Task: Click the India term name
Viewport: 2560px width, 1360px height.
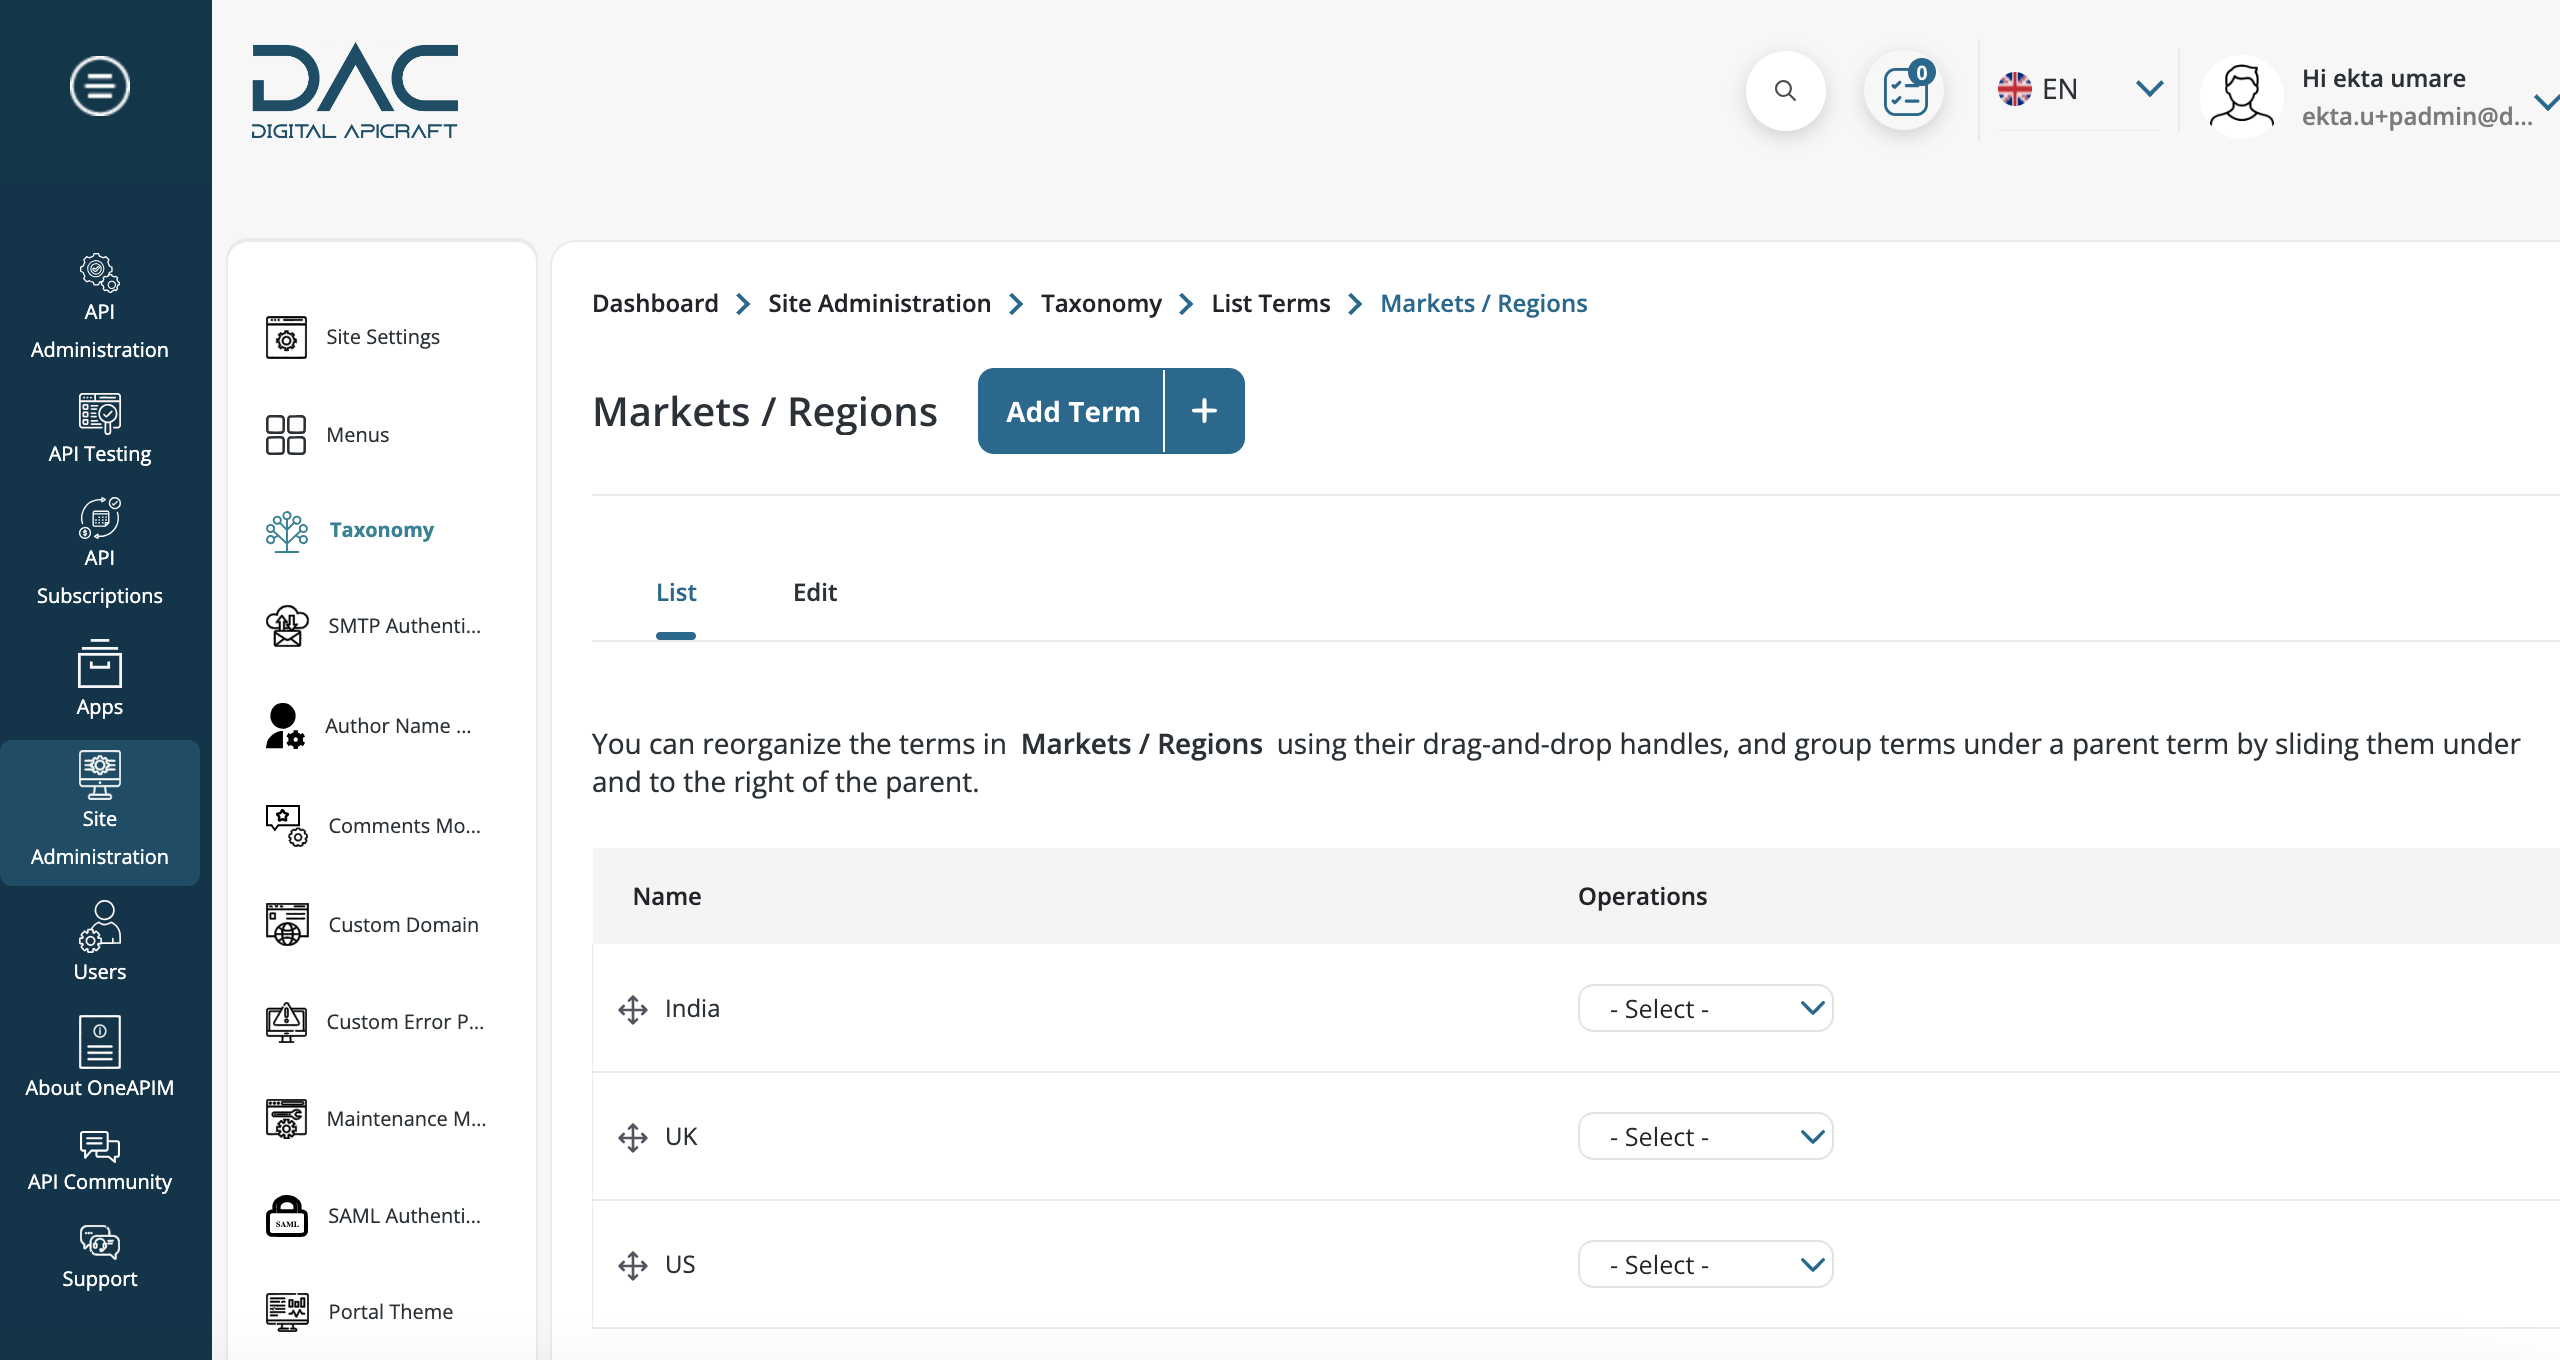Action: [692, 1008]
